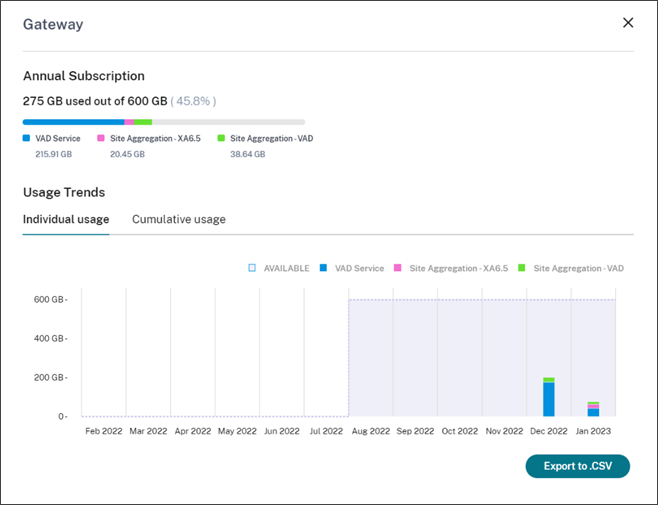Click the 45.8% usage percentage text

click(193, 101)
